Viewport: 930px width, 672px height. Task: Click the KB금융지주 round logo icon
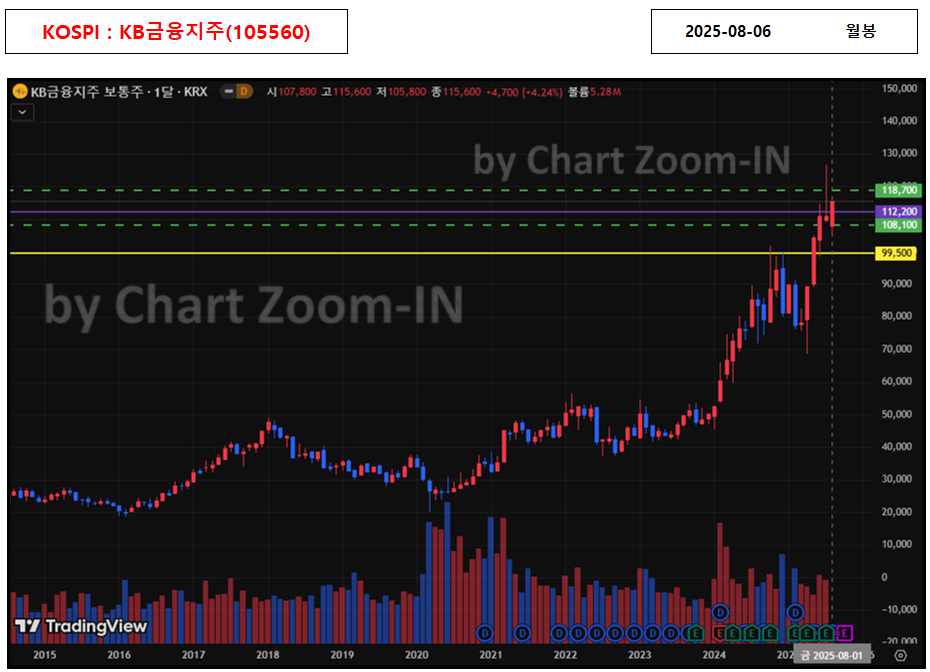pos(20,91)
